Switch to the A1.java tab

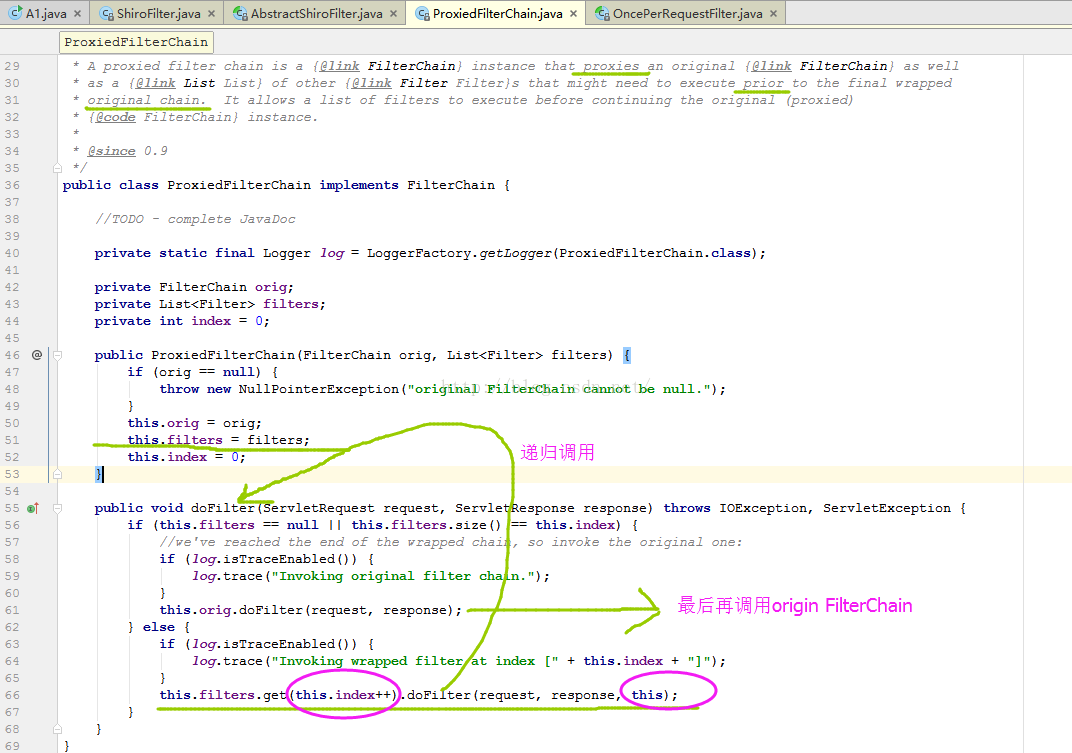pos(46,14)
